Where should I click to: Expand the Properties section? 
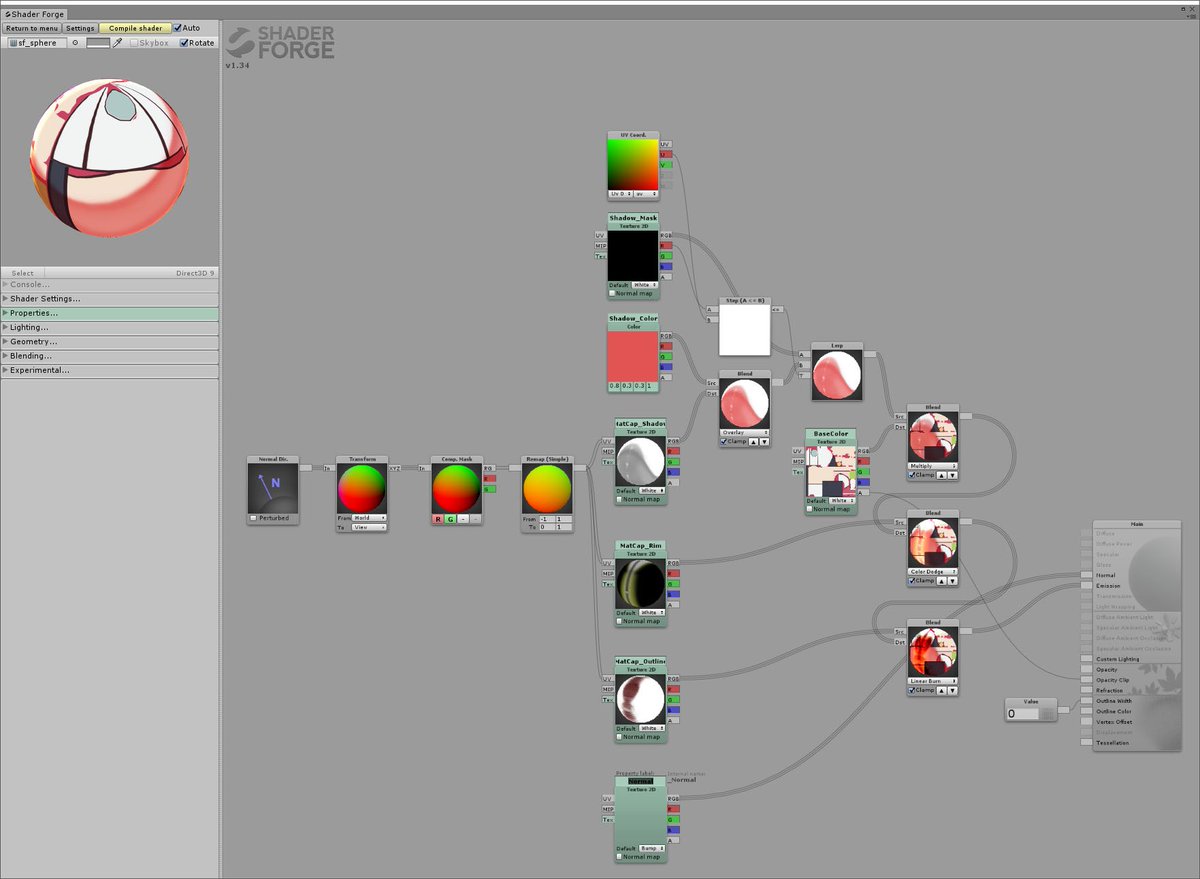click(x=110, y=313)
